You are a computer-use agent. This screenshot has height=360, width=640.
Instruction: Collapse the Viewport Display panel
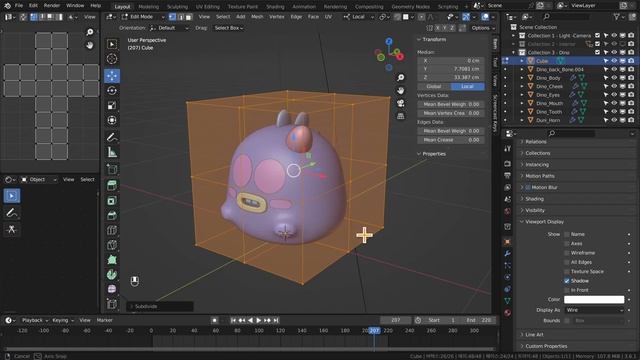[544, 222]
